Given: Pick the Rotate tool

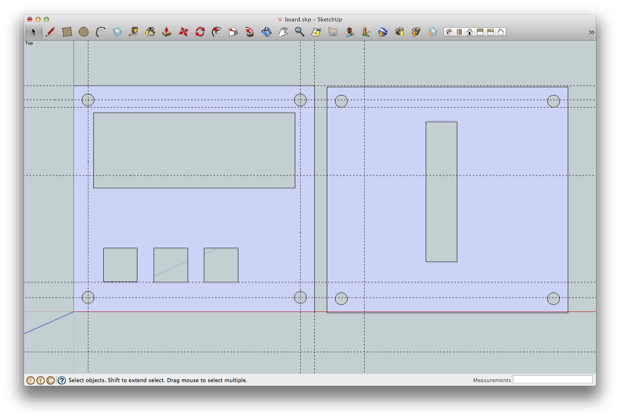Looking at the screenshot, I should point(200,32).
